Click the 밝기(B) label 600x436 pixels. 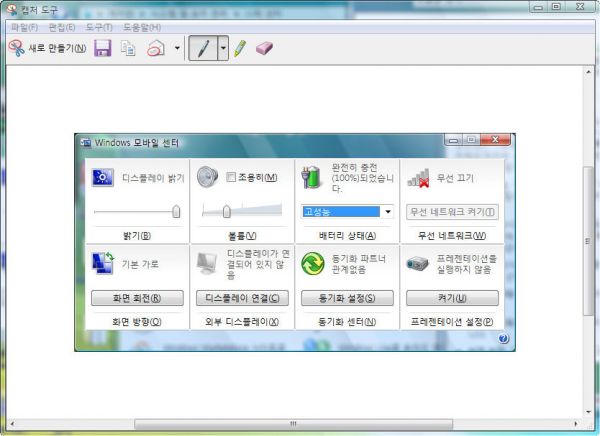[137, 236]
